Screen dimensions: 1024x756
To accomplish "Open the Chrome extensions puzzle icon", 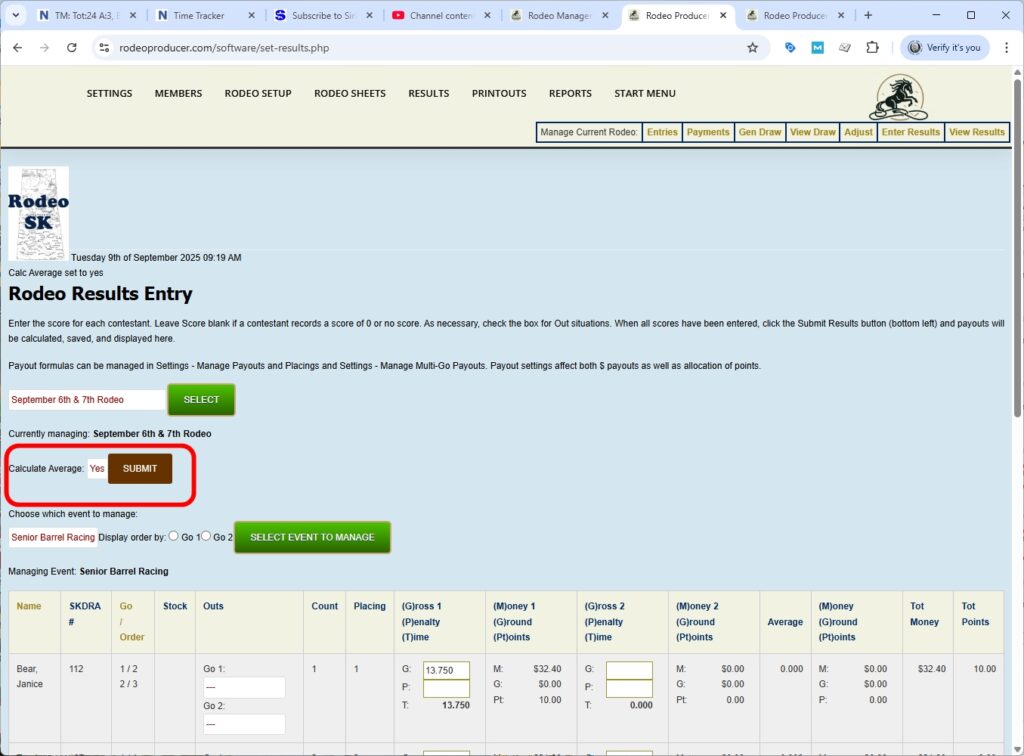I will (x=872, y=47).
